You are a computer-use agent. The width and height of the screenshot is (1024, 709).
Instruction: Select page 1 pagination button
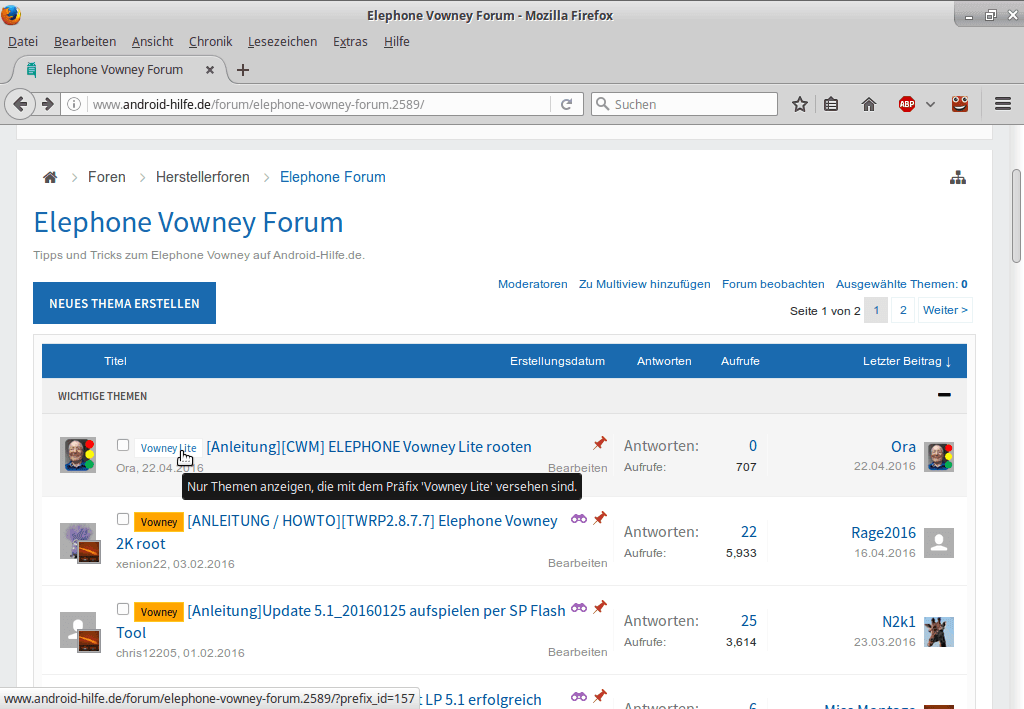(x=876, y=310)
